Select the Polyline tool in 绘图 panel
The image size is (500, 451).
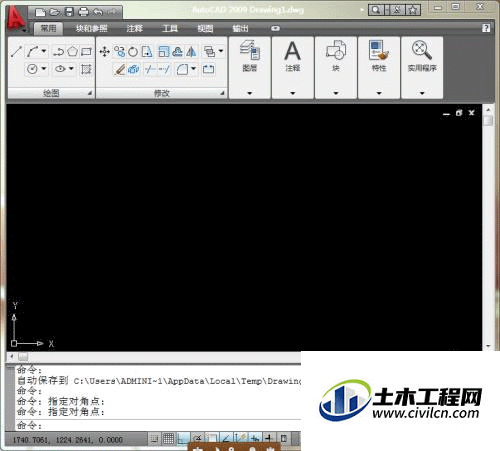point(59,52)
